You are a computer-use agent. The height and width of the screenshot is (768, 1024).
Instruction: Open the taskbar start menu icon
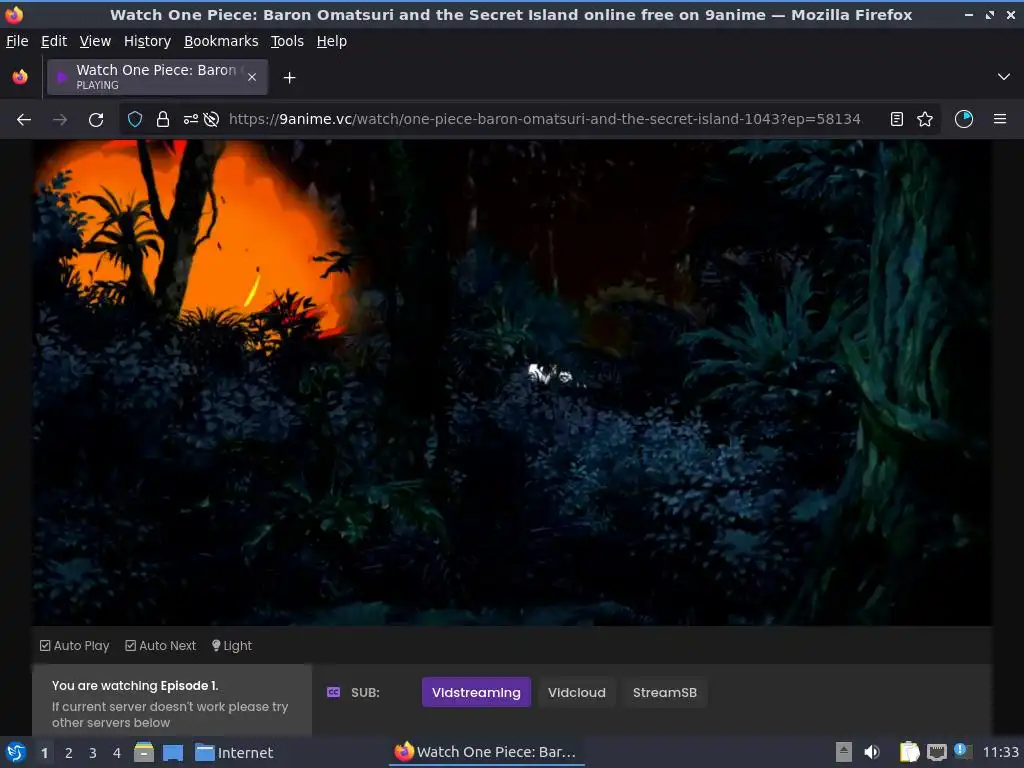pos(16,752)
